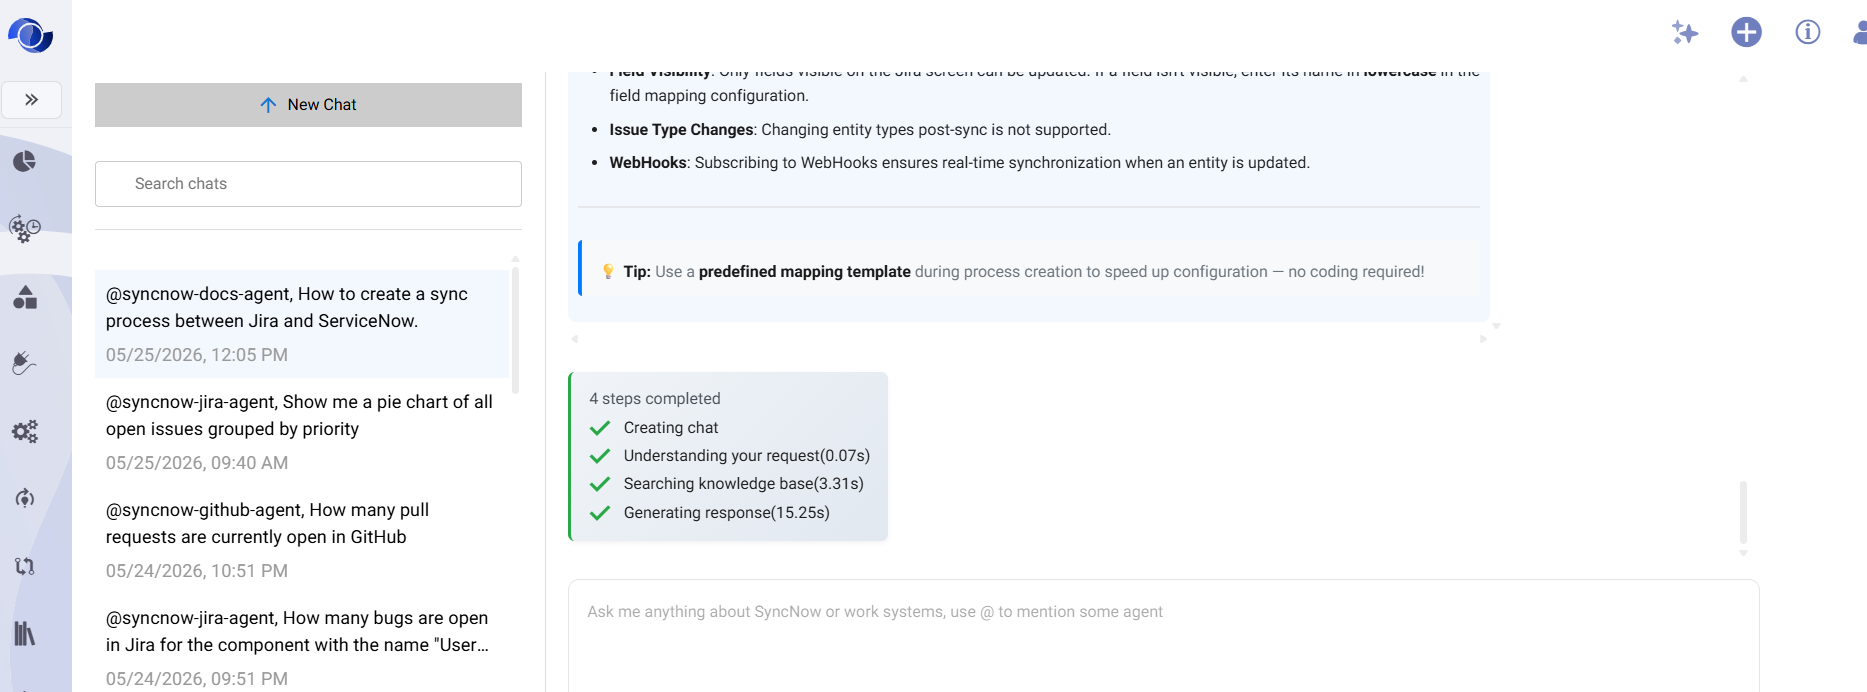This screenshot has height=692, width=1867.
Task: Open the syncnow-docs-agent Jira and ServiceNow chat
Action: (x=302, y=324)
